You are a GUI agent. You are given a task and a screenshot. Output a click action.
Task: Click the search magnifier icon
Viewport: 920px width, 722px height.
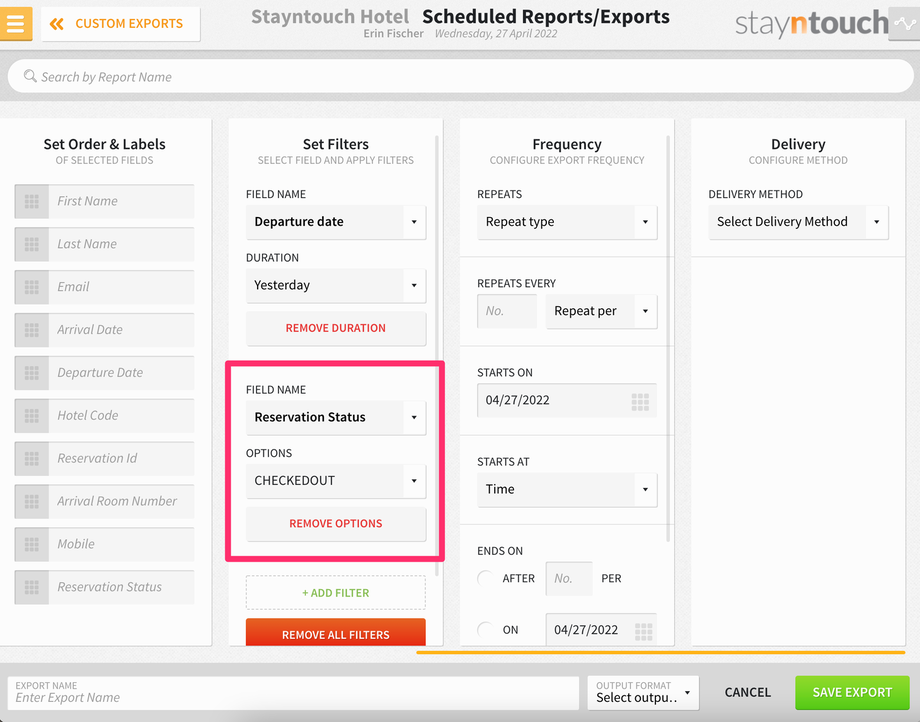click(30, 76)
